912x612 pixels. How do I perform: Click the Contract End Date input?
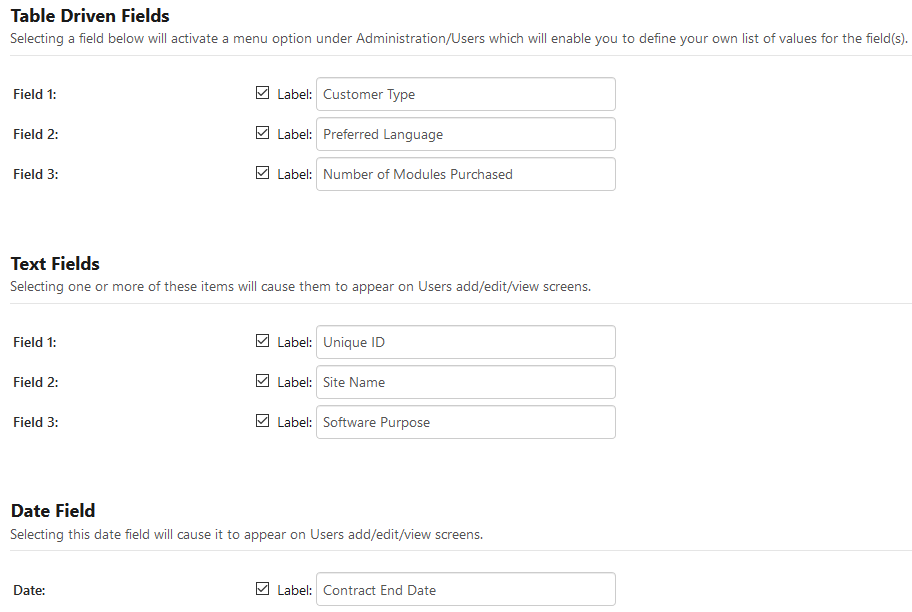click(465, 590)
